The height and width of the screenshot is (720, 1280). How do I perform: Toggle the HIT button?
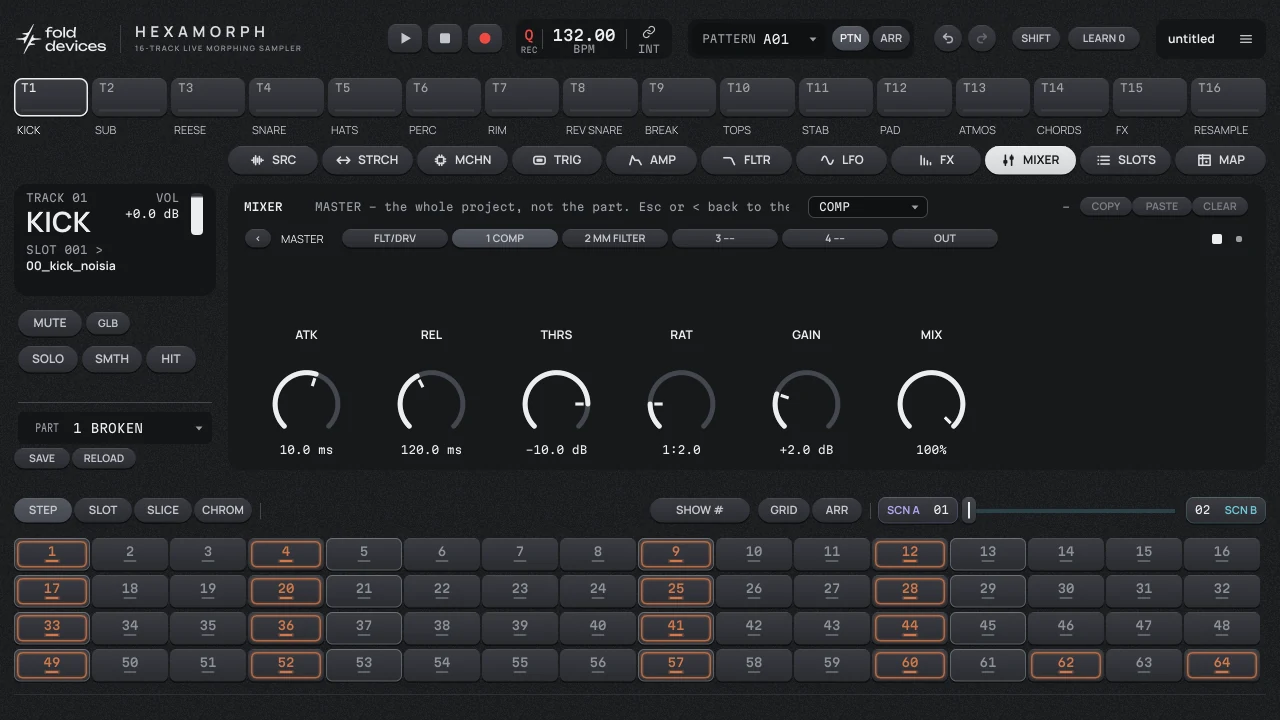coord(171,359)
